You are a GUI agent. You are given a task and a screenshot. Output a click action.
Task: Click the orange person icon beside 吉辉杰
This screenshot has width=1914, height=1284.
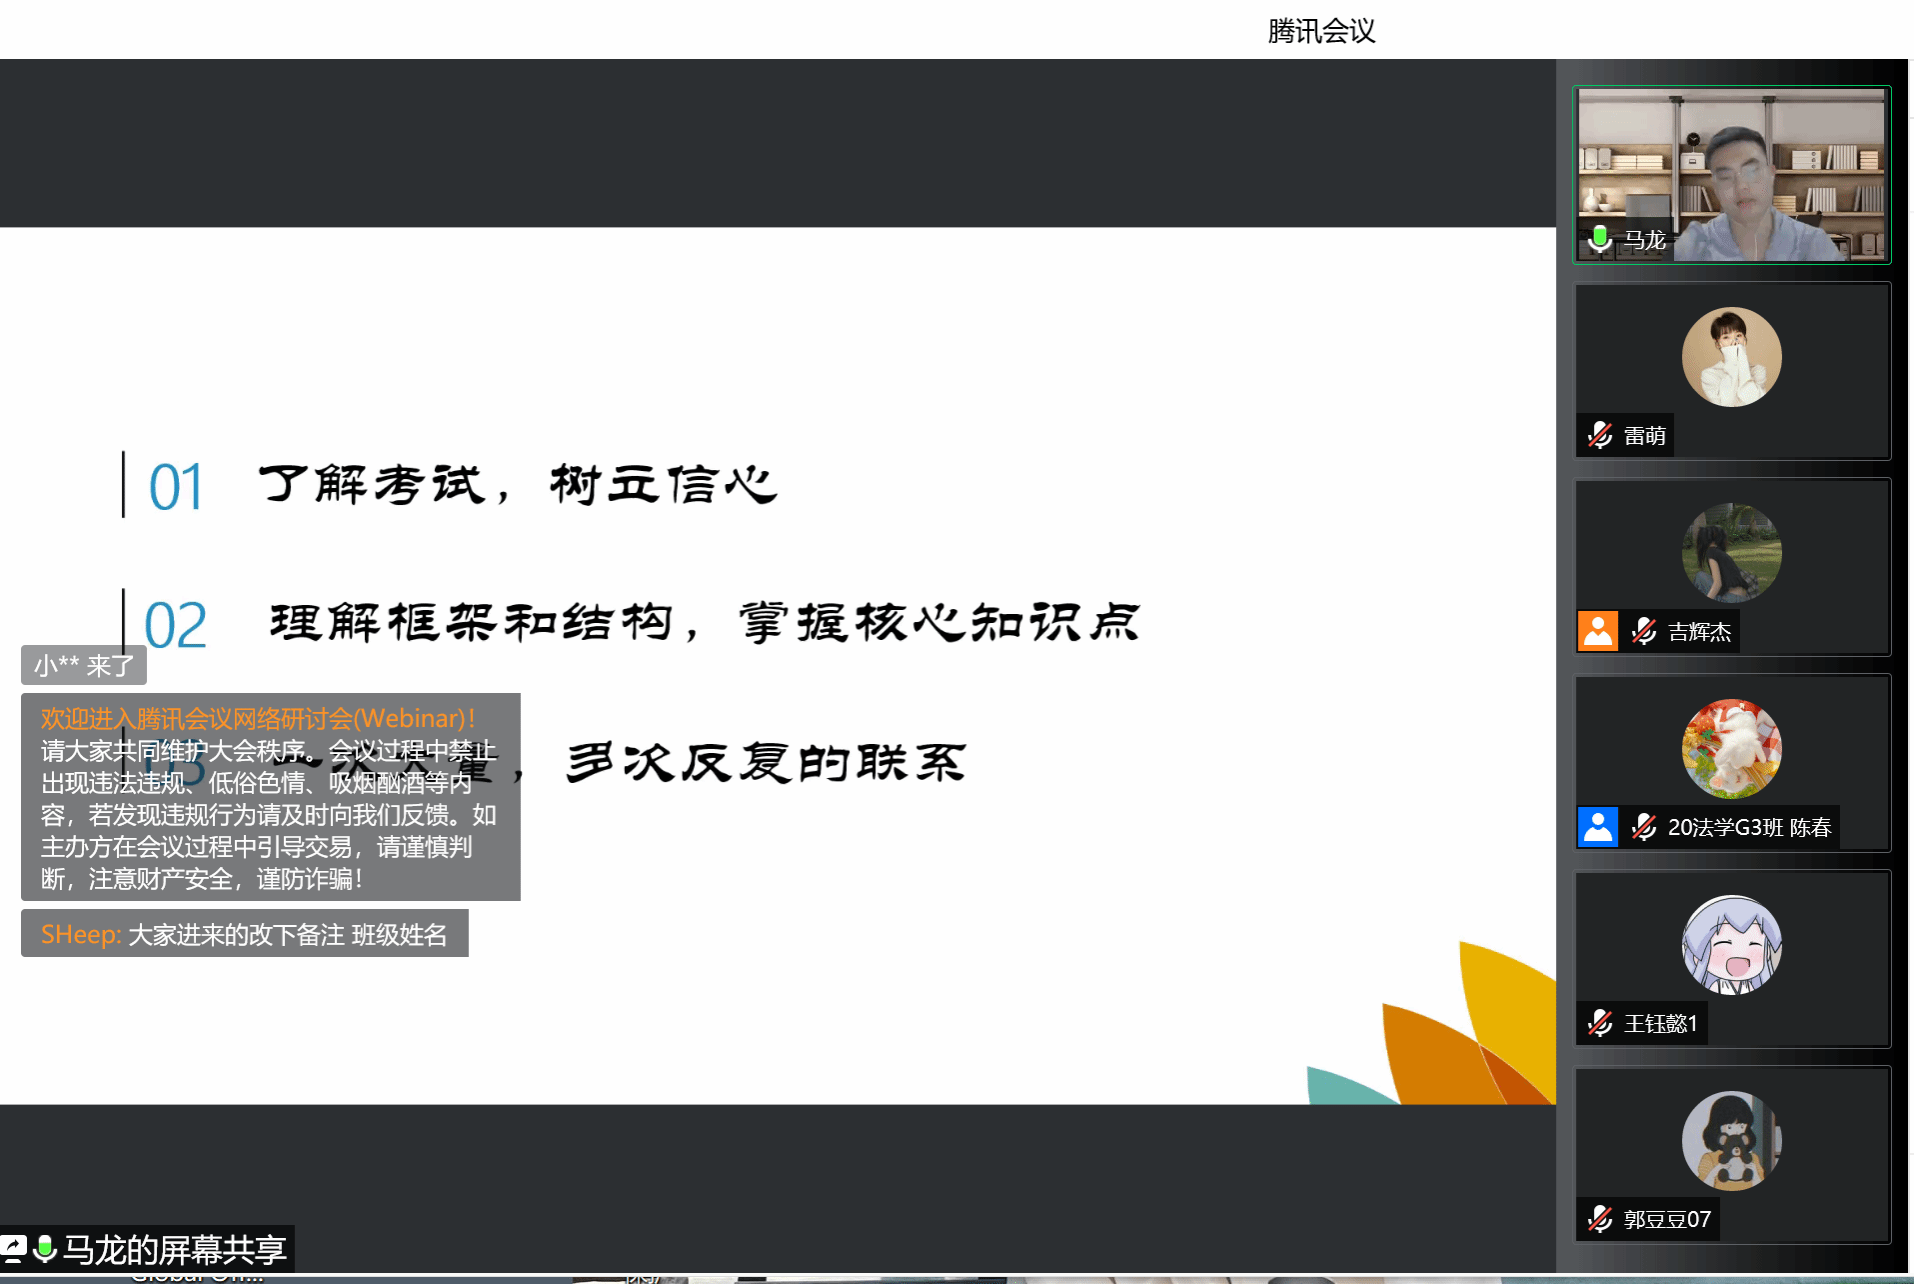click(x=1598, y=631)
